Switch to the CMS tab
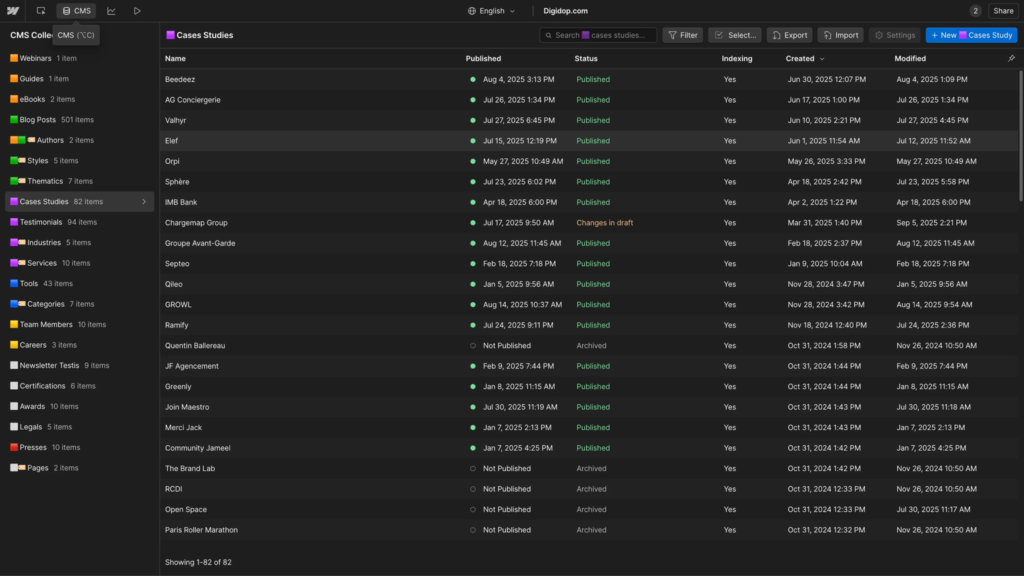This screenshot has width=1024, height=576. tap(76, 11)
